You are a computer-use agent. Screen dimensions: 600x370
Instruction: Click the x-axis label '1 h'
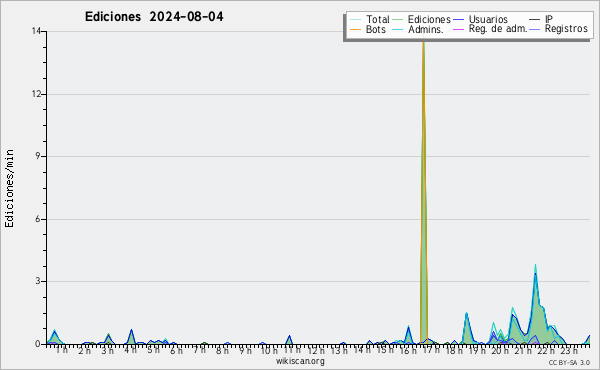(62, 350)
